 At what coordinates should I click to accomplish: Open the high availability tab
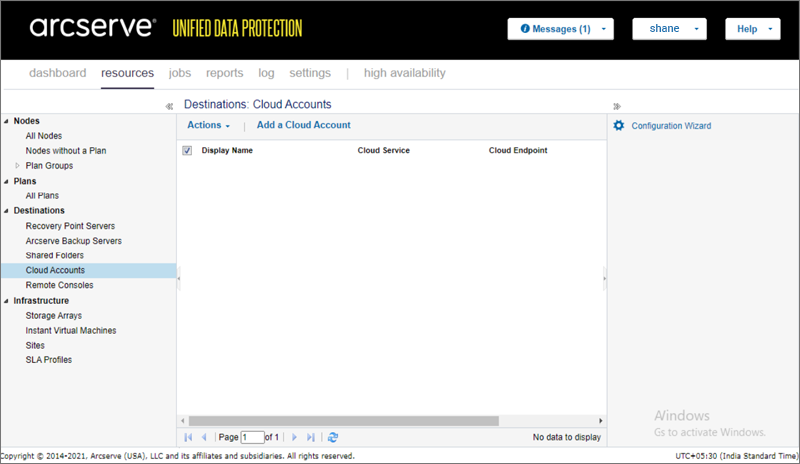click(x=405, y=73)
